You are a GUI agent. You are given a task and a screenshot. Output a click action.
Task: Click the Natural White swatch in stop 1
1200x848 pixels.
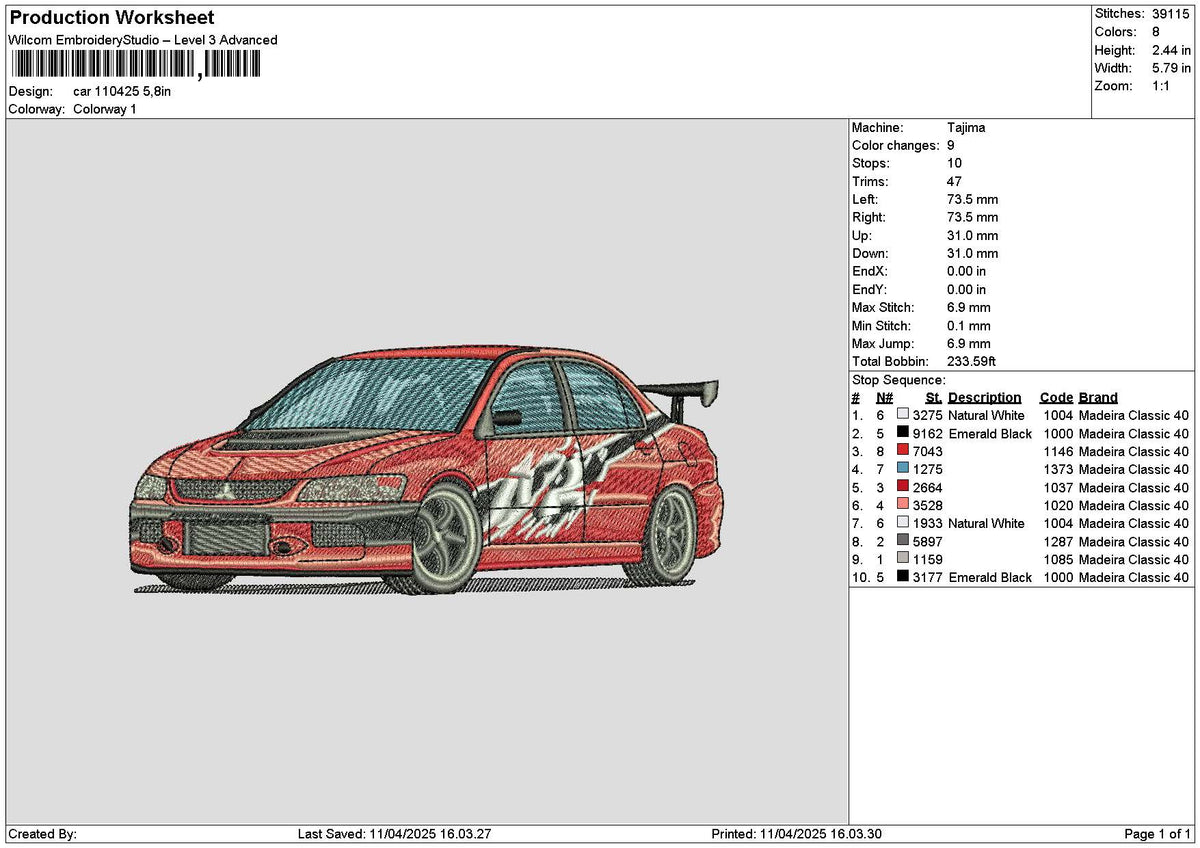[x=903, y=414]
